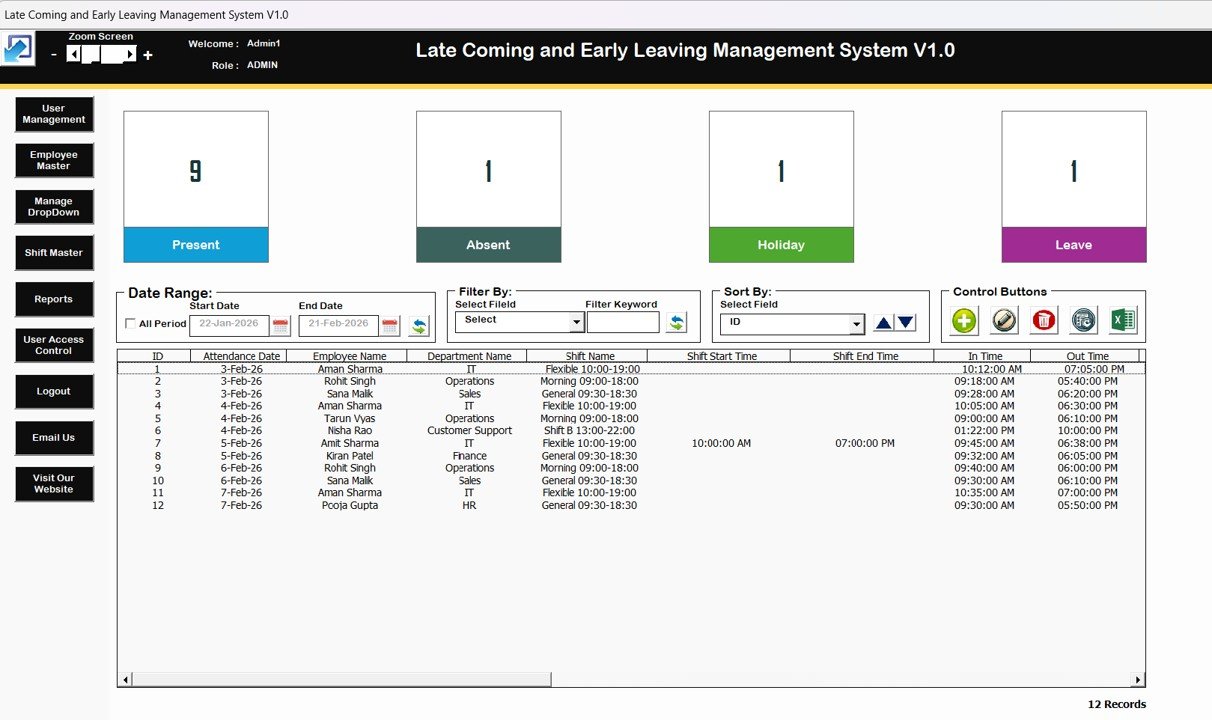Image resolution: width=1212 pixels, height=720 pixels.
Task: Click the green add new record icon
Action: (964, 320)
